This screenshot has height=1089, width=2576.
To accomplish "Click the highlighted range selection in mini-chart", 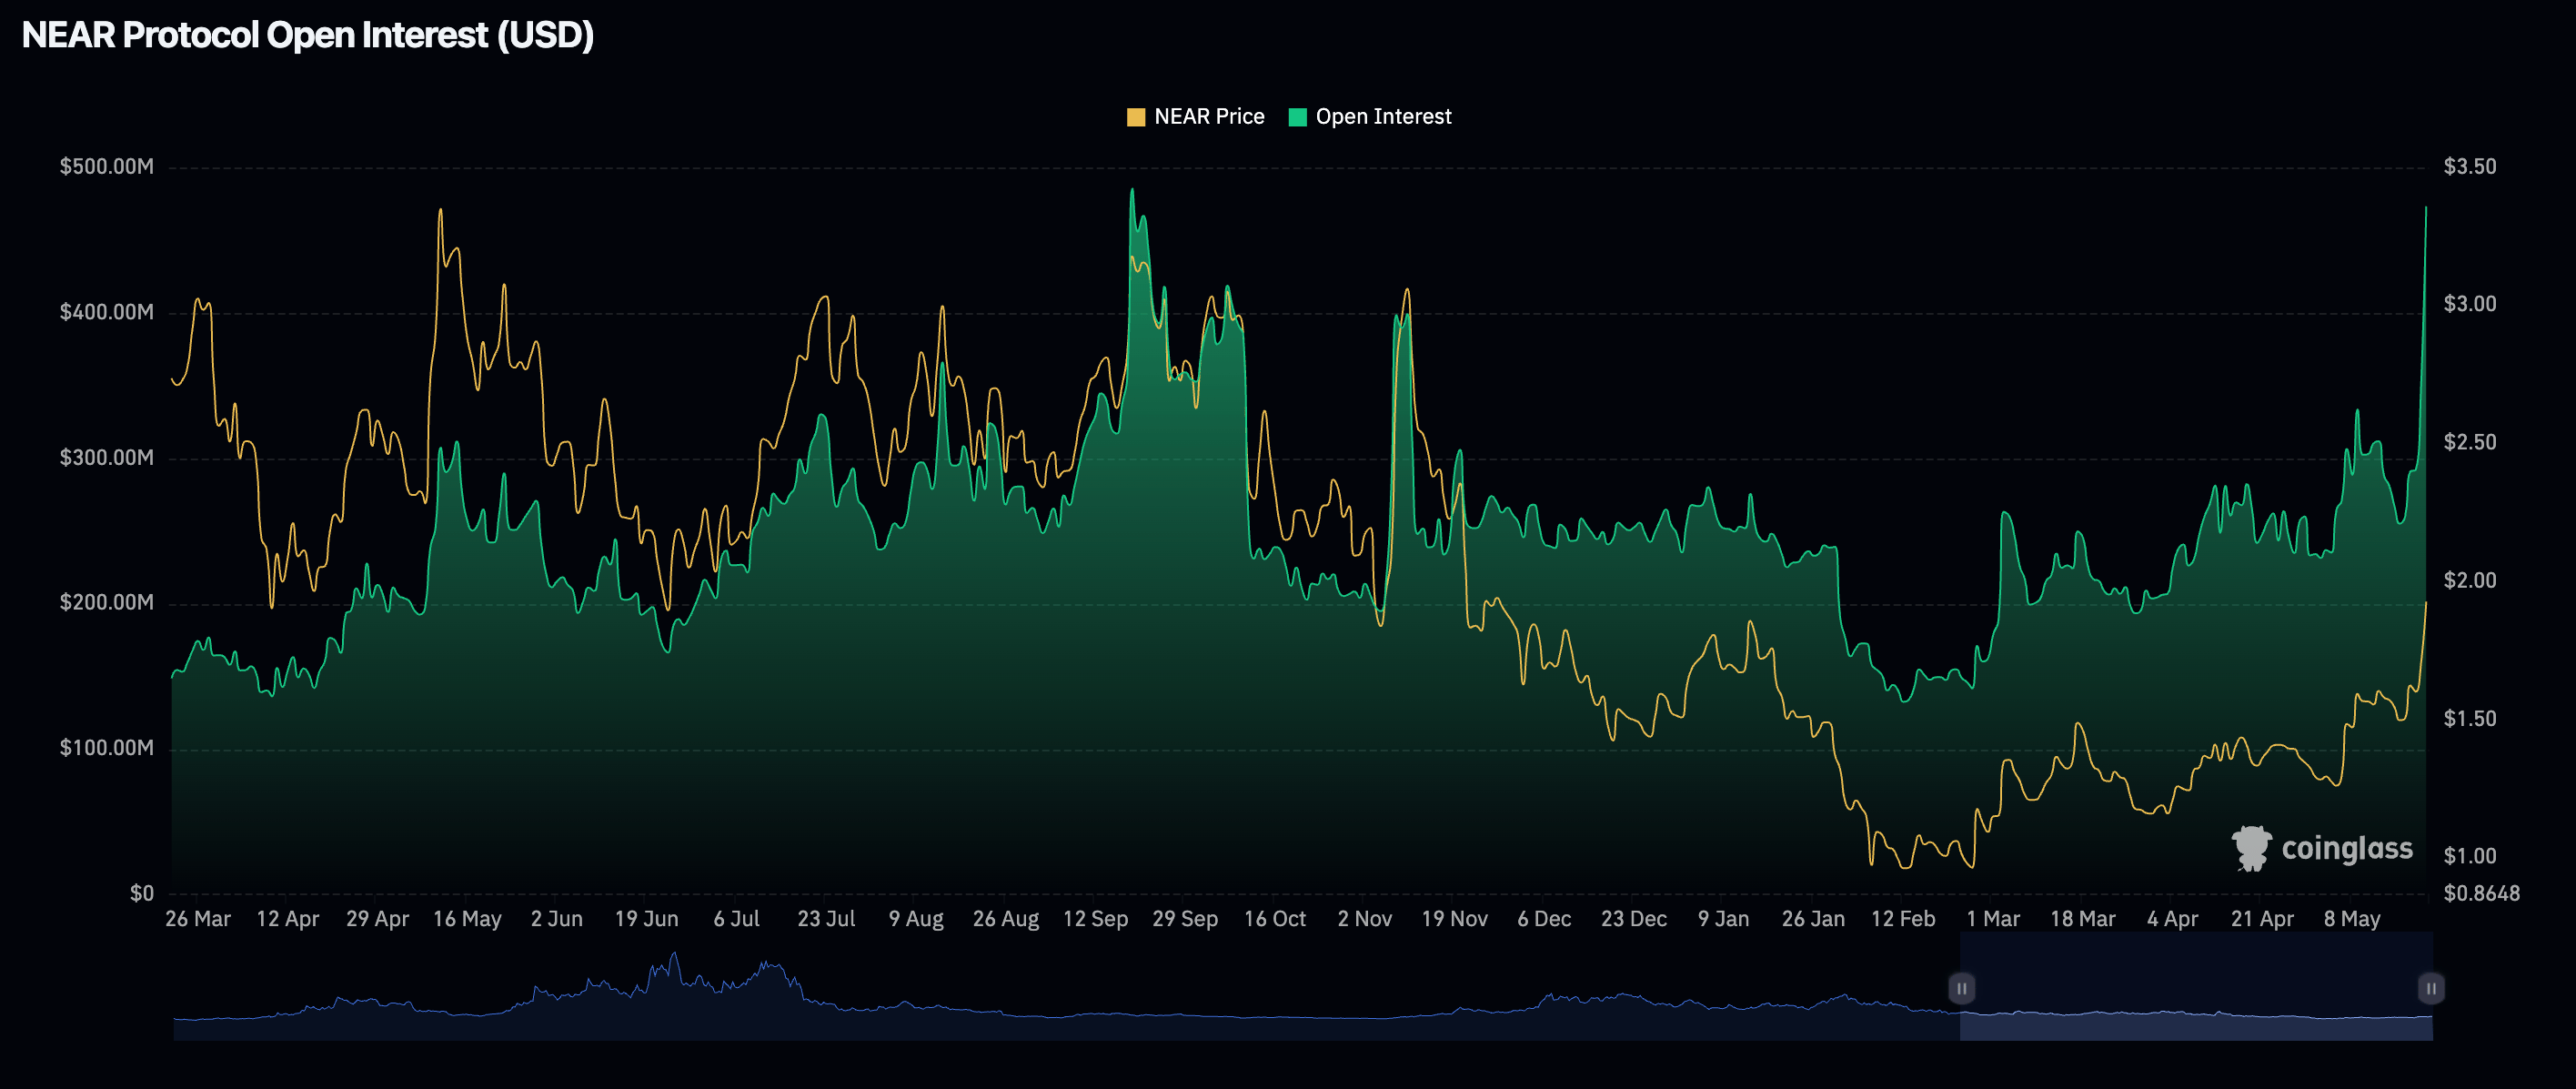I will click(2196, 986).
